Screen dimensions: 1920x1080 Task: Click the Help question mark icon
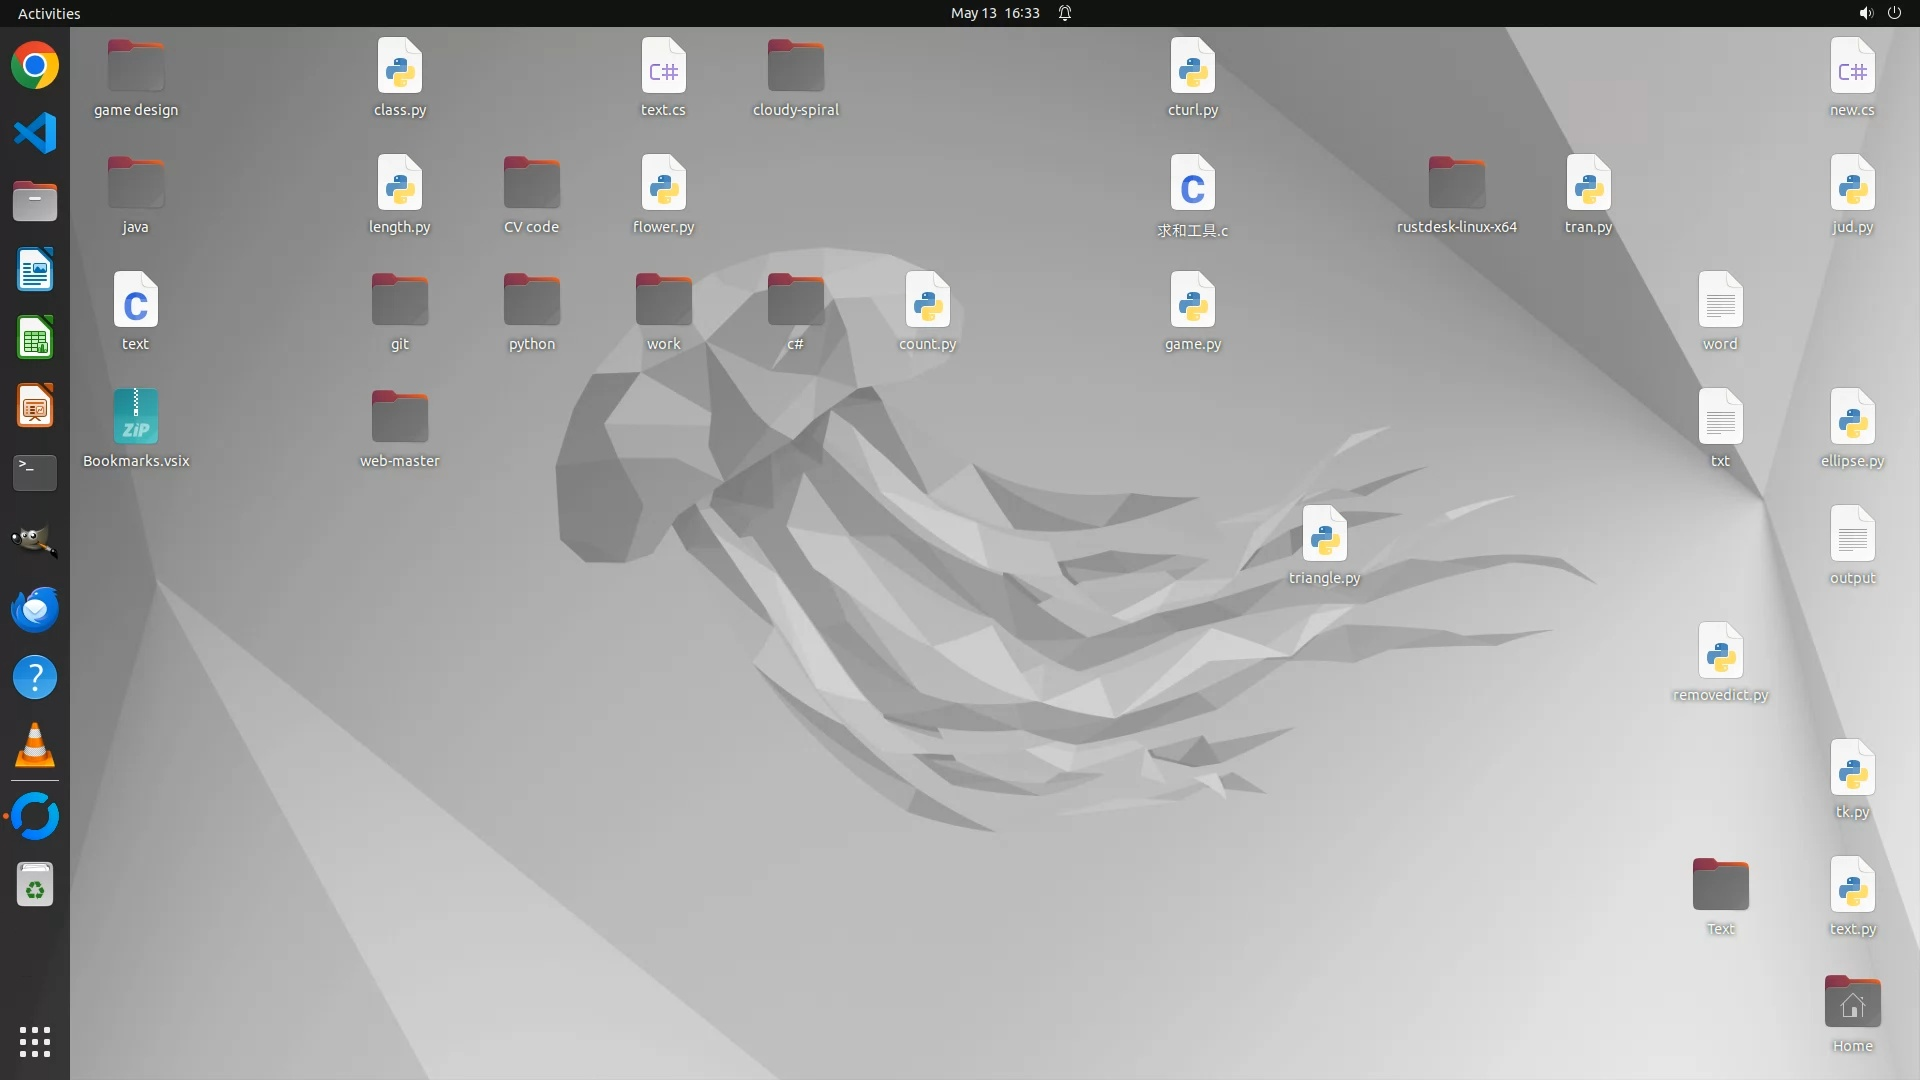[35, 678]
